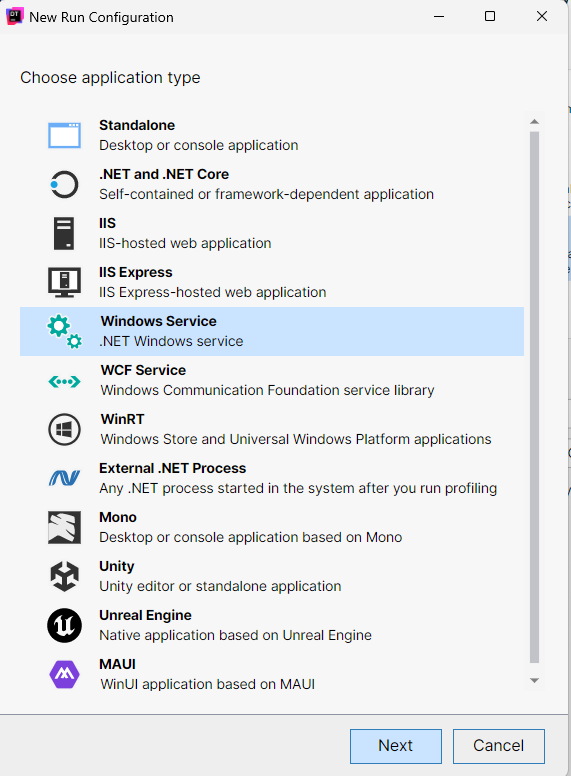Click 'Any .NET process started in the system' description

(x=298, y=488)
